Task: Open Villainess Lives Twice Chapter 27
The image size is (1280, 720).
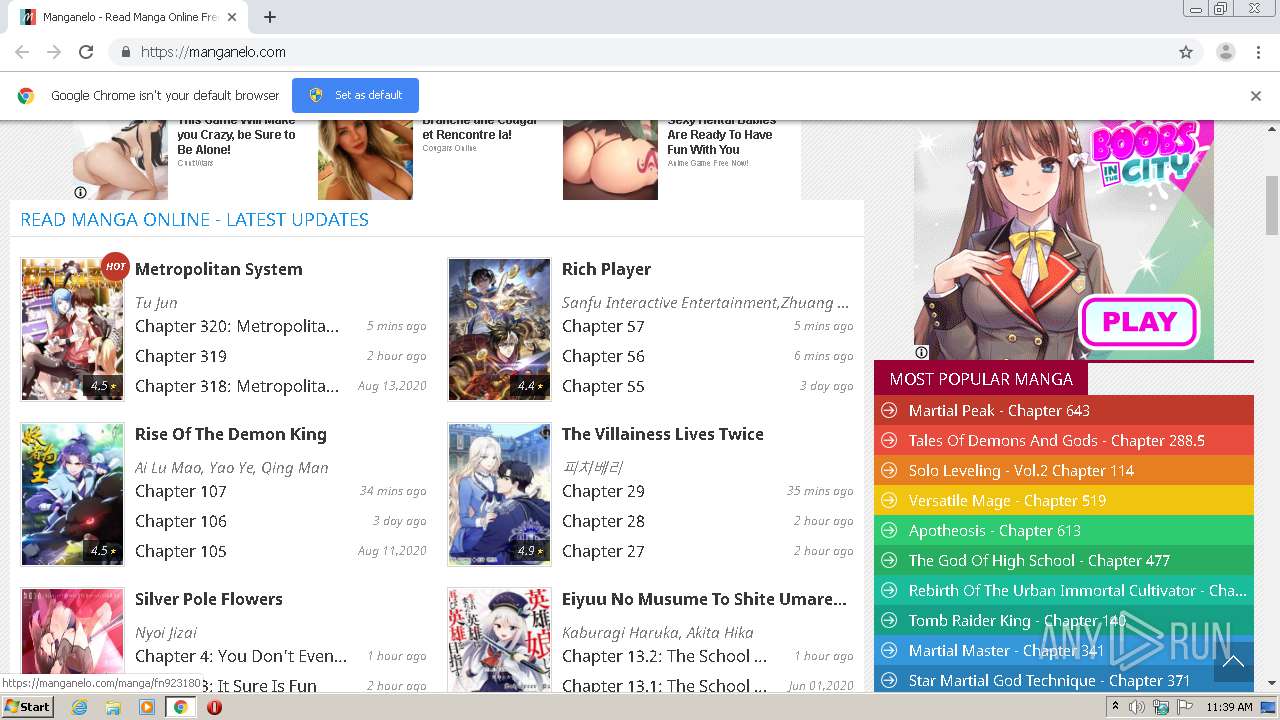Action: coord(603,551)
